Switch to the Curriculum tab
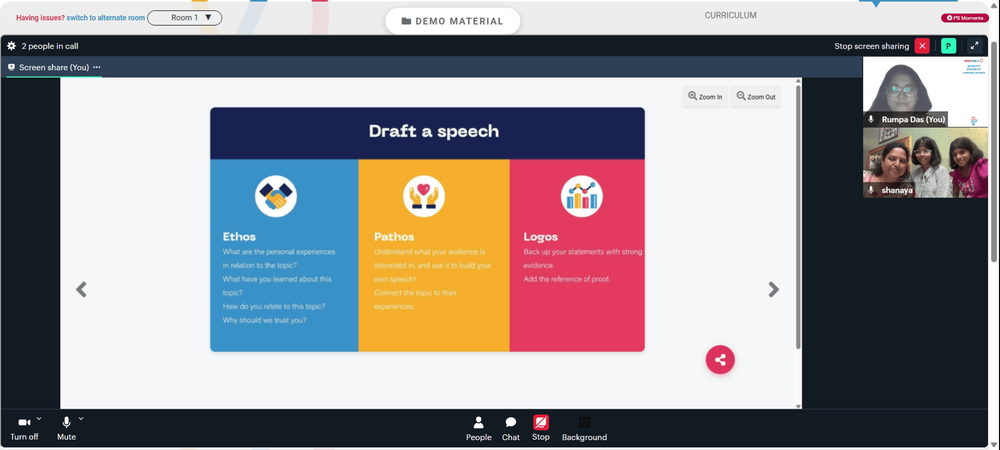Screen dimensions: 1000x450 730,15
